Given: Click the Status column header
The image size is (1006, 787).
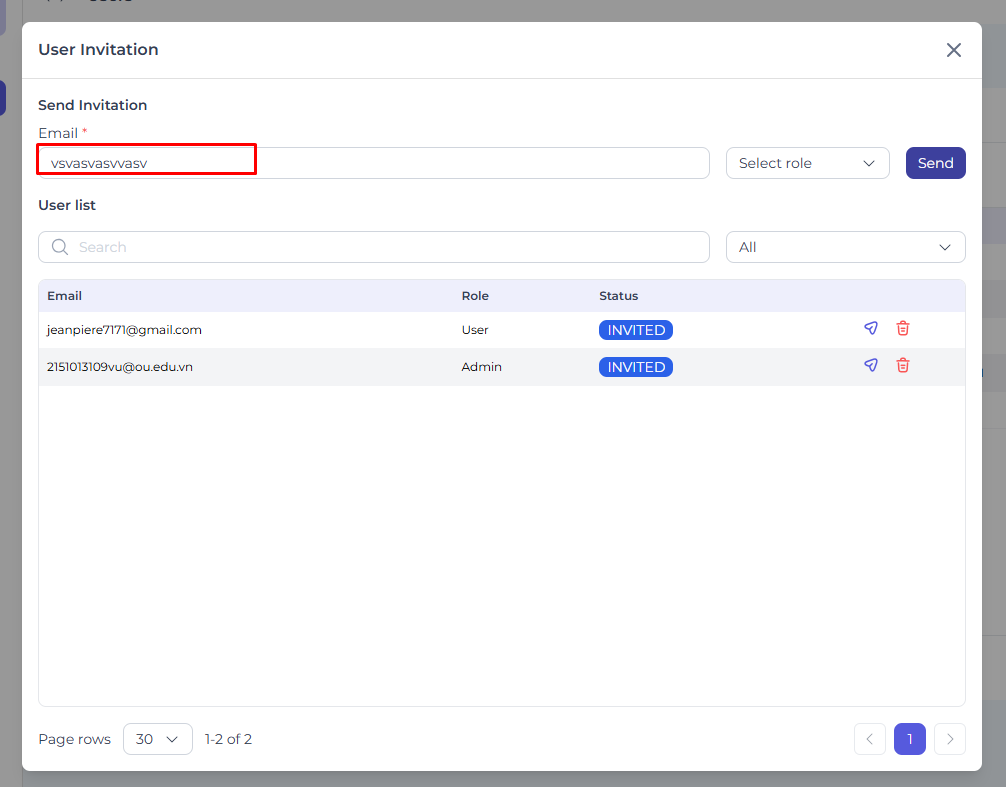Looking at the screenshot, I should (618, 296).
